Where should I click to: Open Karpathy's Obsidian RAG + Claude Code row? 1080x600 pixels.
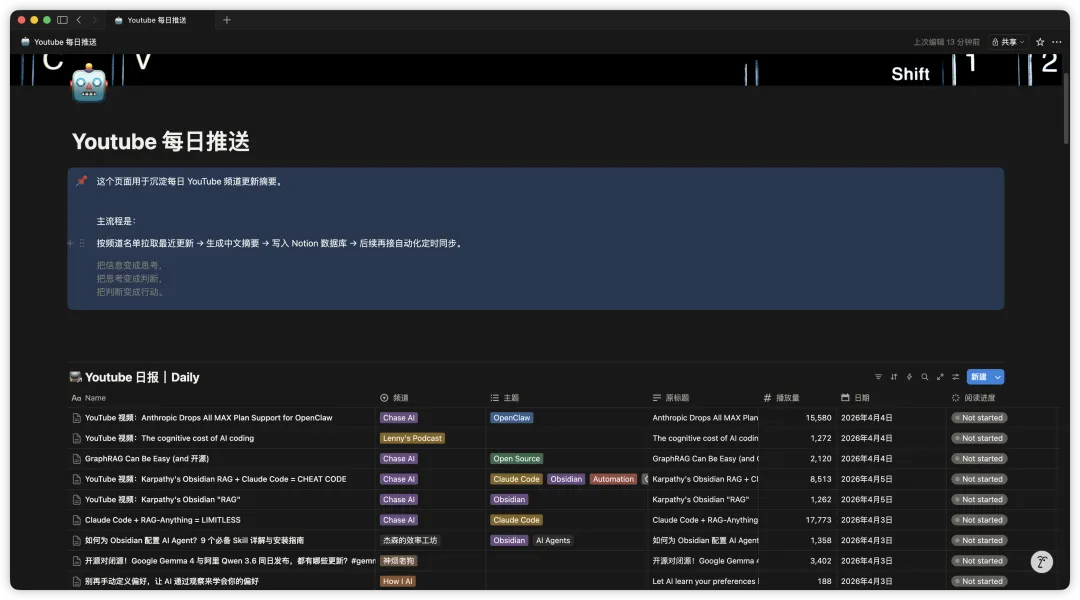pyautogui.click(x=216, y=479)
